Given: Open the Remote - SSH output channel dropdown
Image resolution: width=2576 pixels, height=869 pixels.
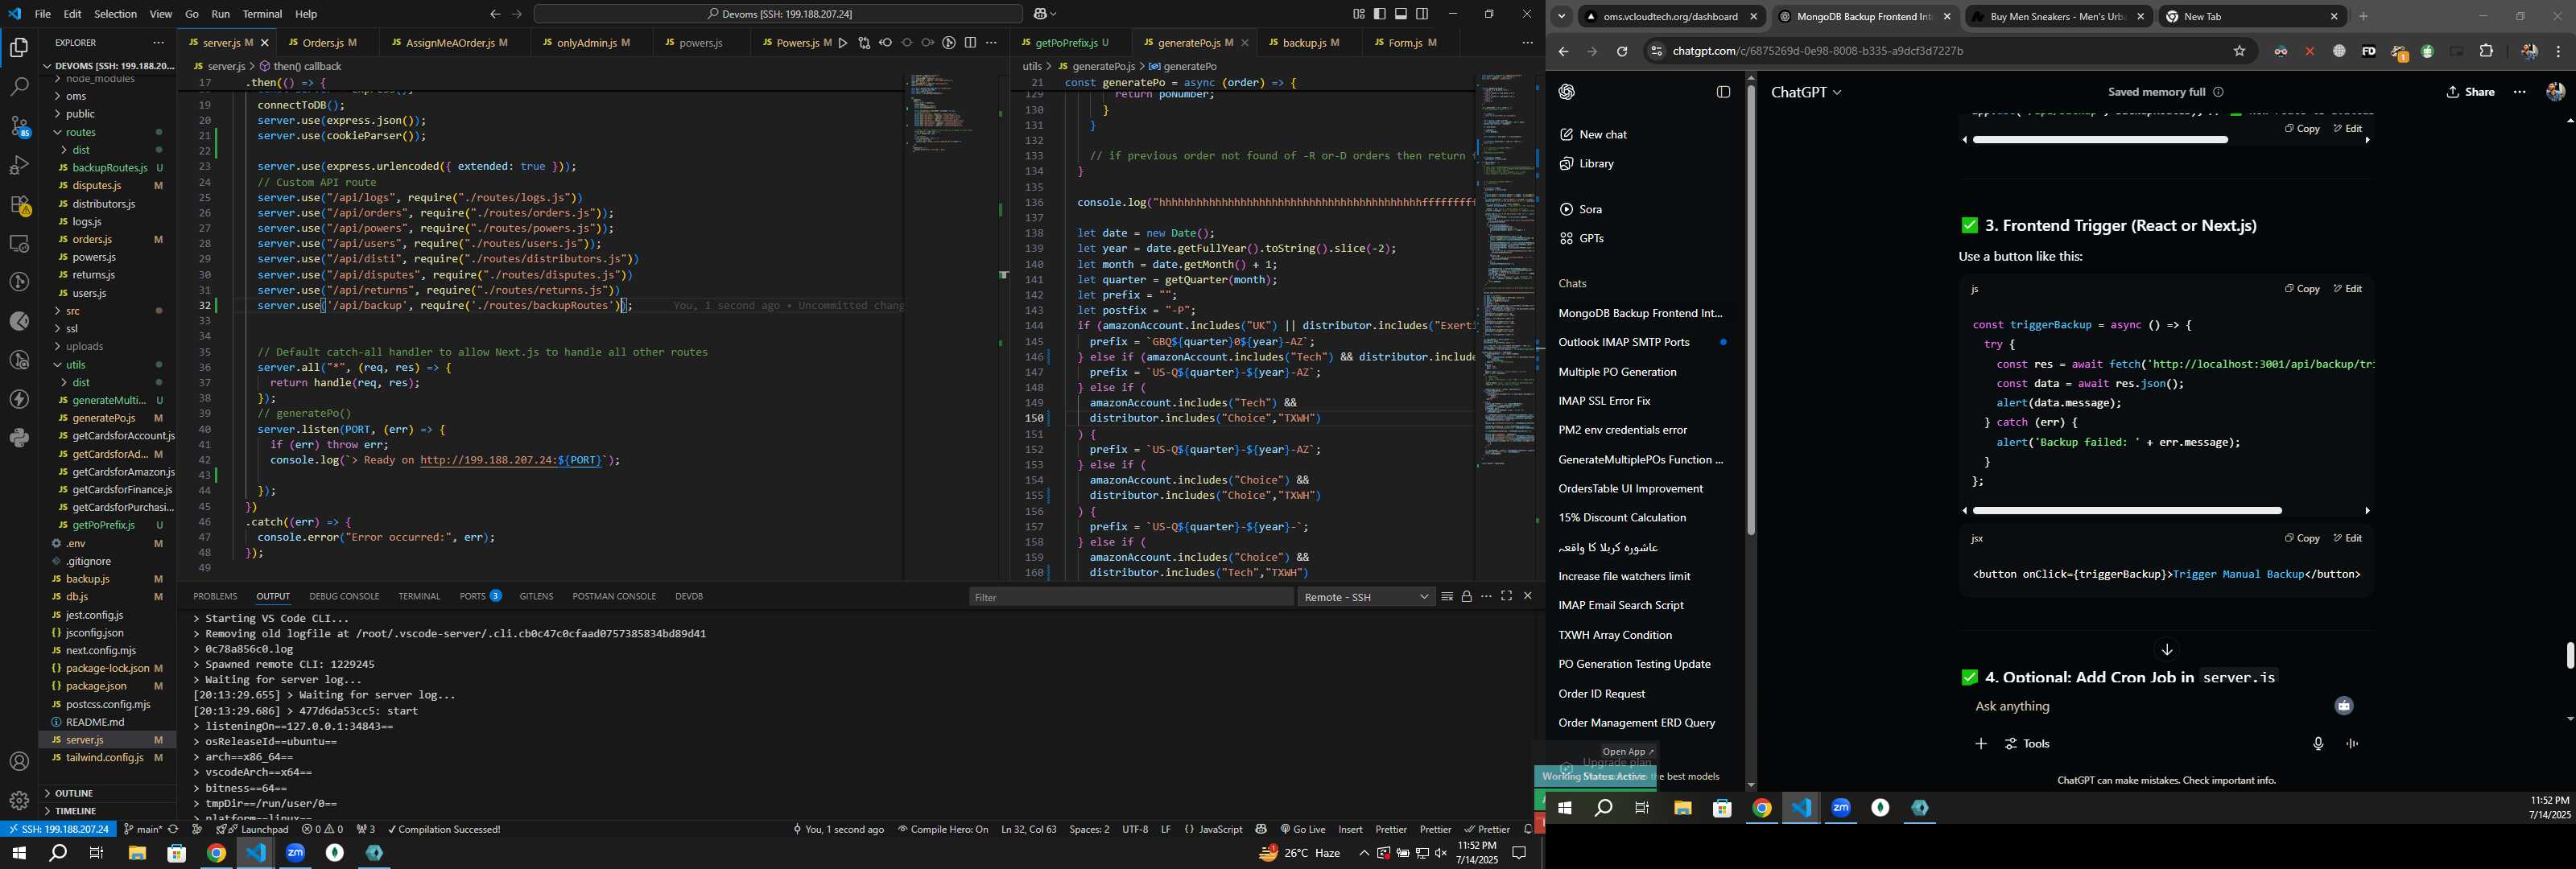Looking at the screenshot, I should point(1366,597).
